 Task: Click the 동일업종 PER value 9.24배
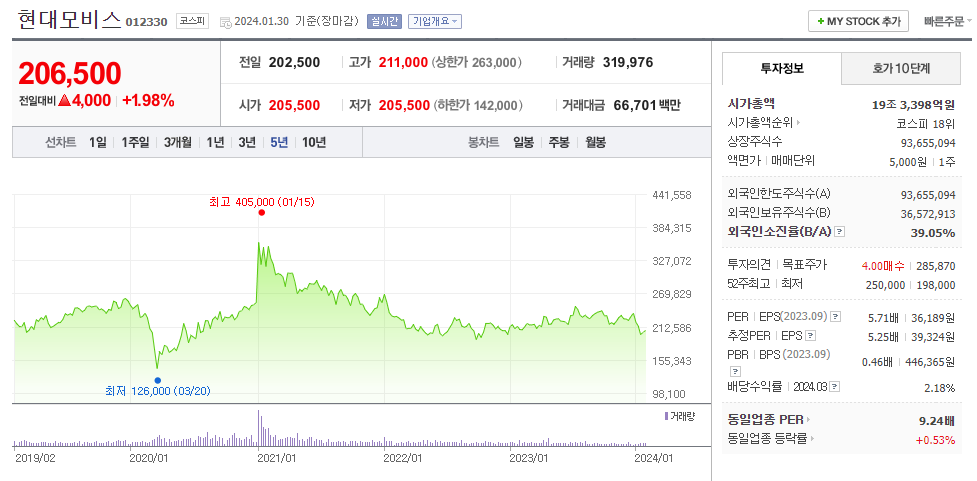coord(937,421)
